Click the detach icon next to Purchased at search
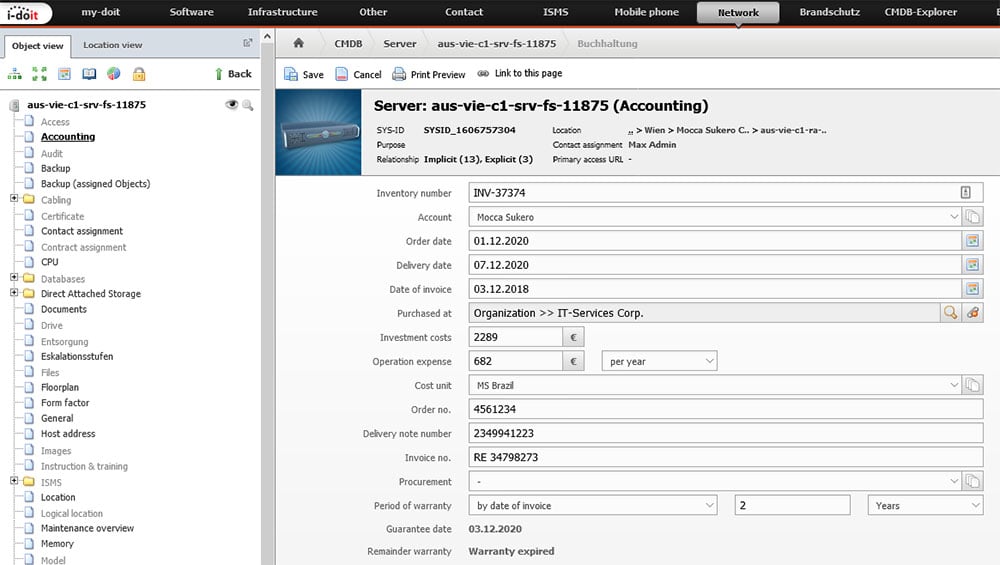Image resolution: width=1000 pixels, height=565 pixels. tap(973, 313)
